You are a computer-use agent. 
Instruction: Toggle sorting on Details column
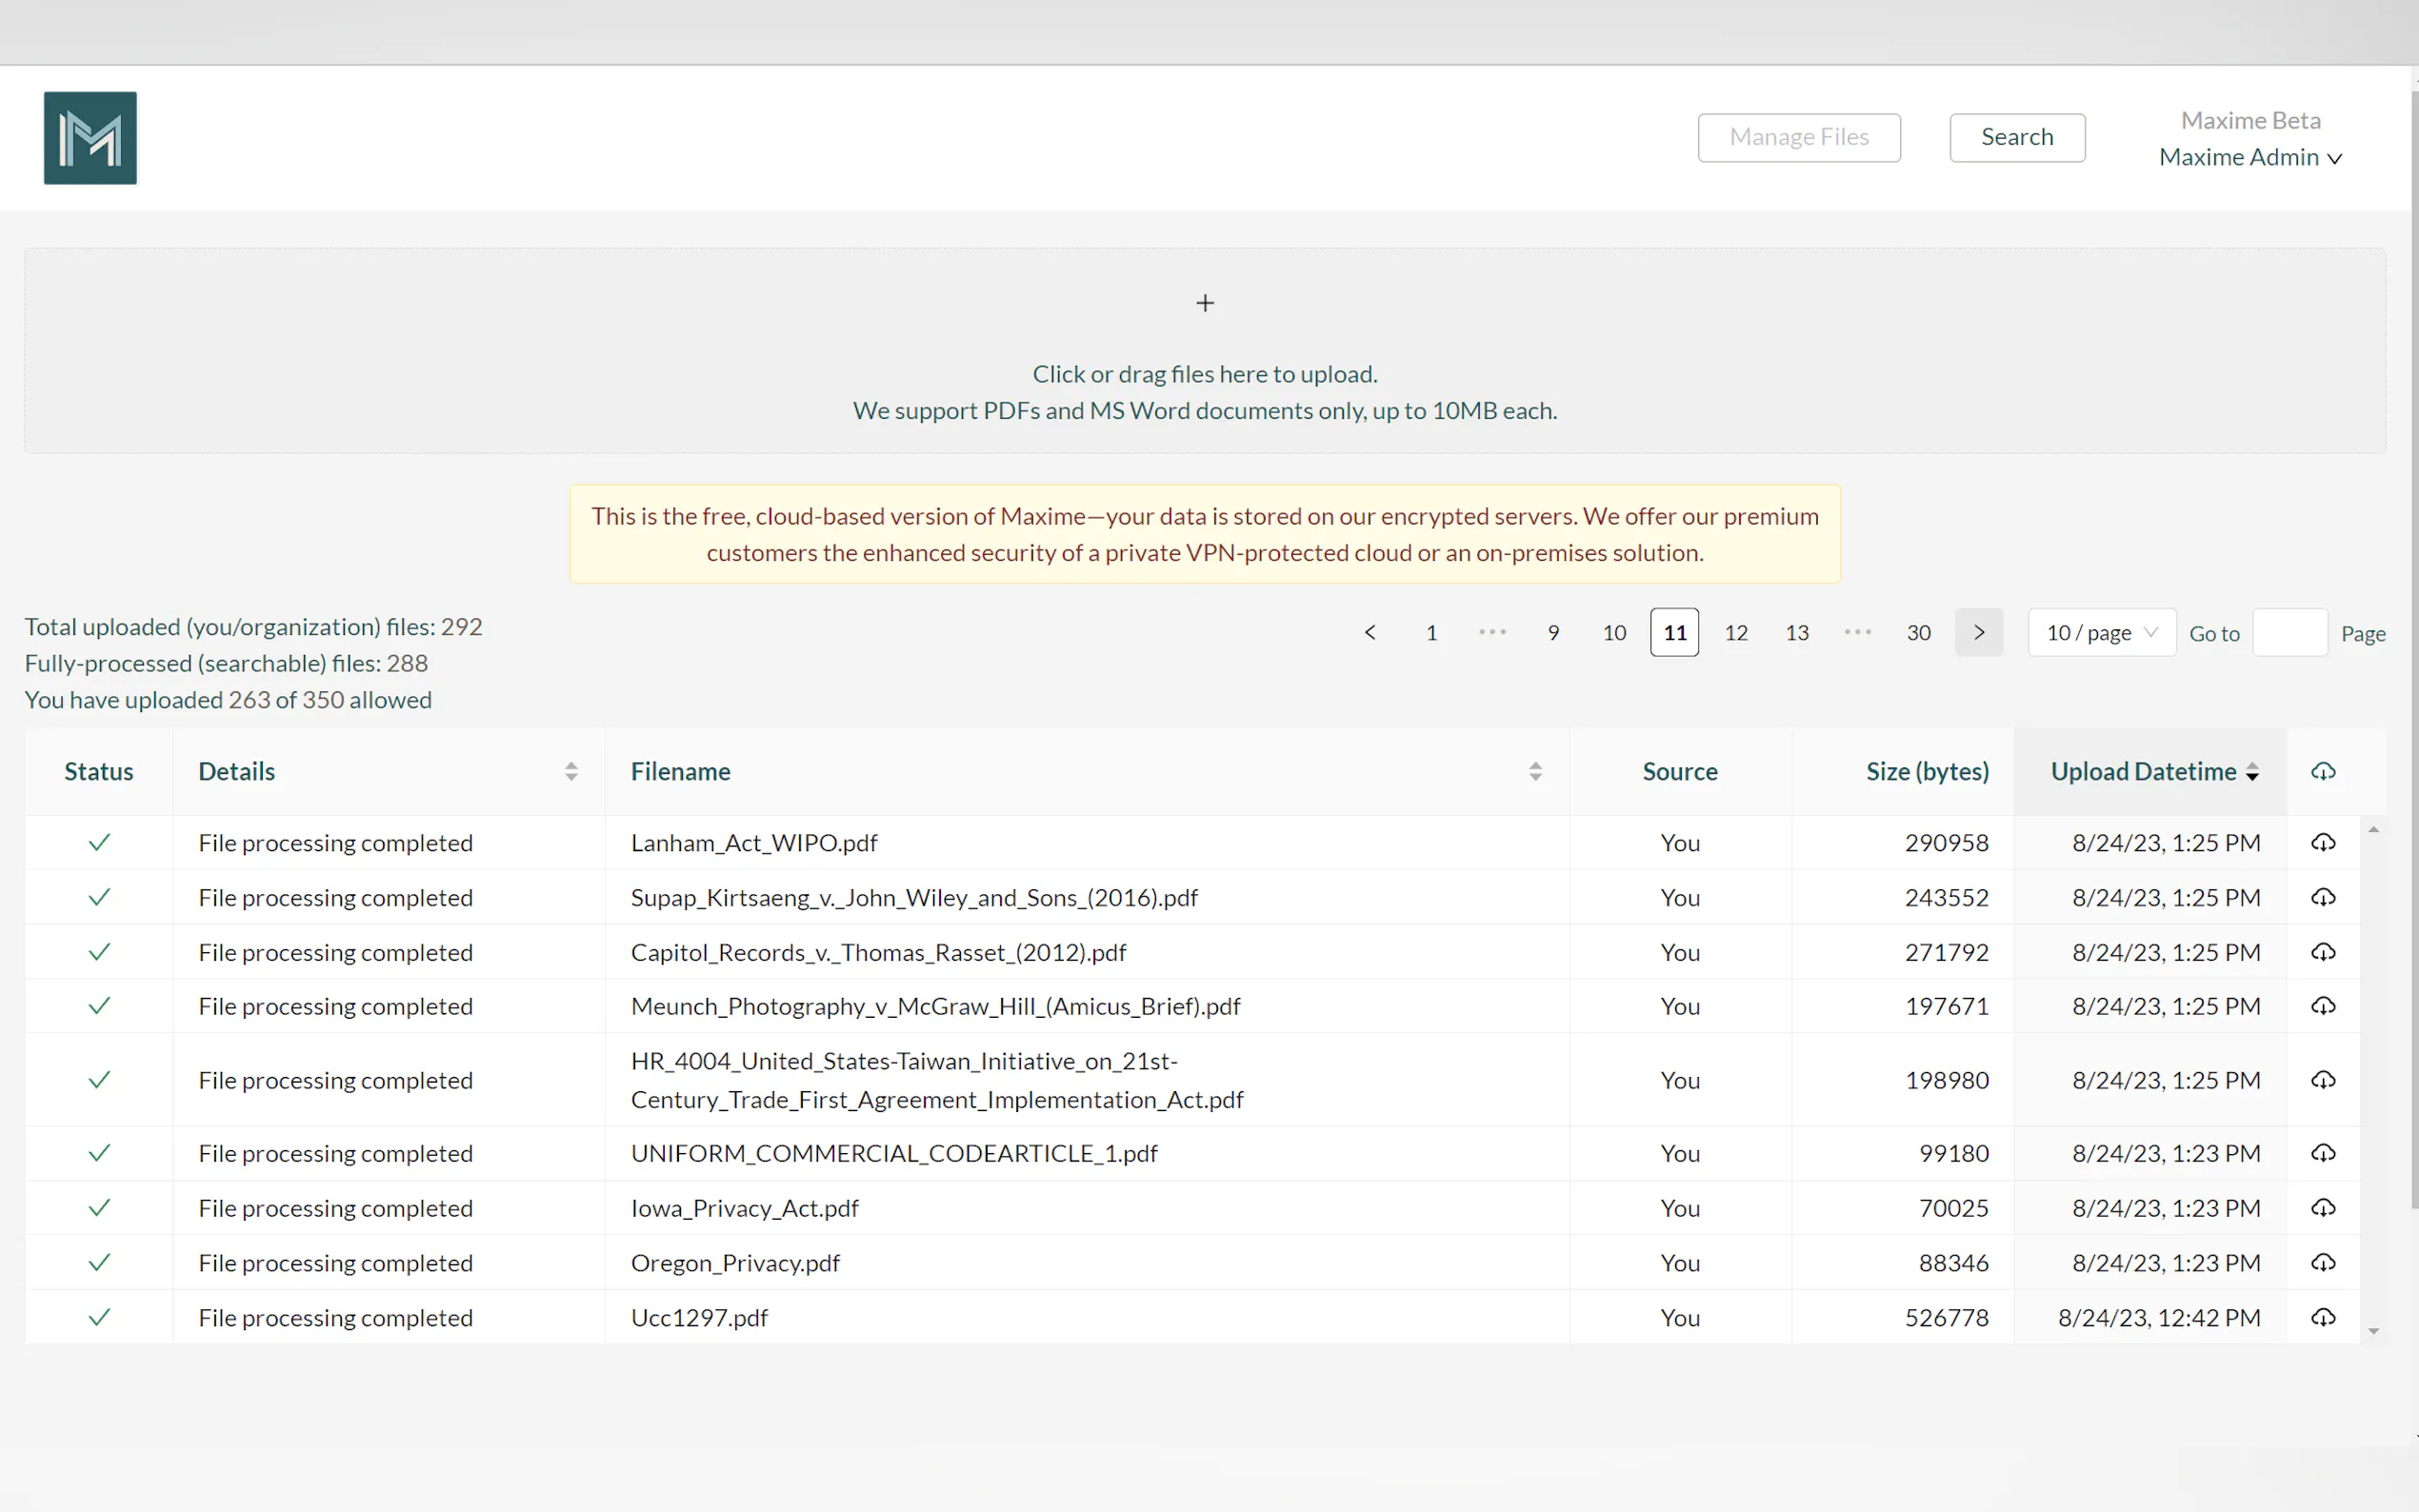(x=571, y=771)
